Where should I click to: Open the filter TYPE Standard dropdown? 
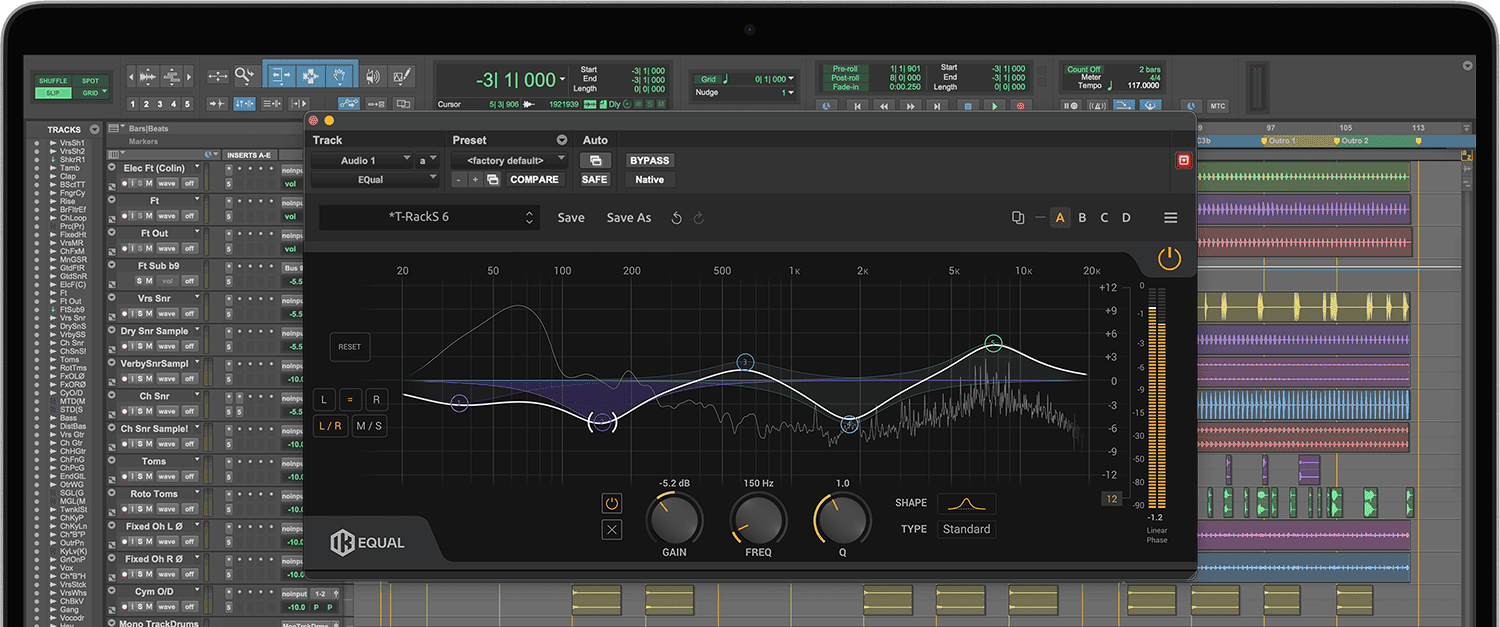tap(966, 529)
